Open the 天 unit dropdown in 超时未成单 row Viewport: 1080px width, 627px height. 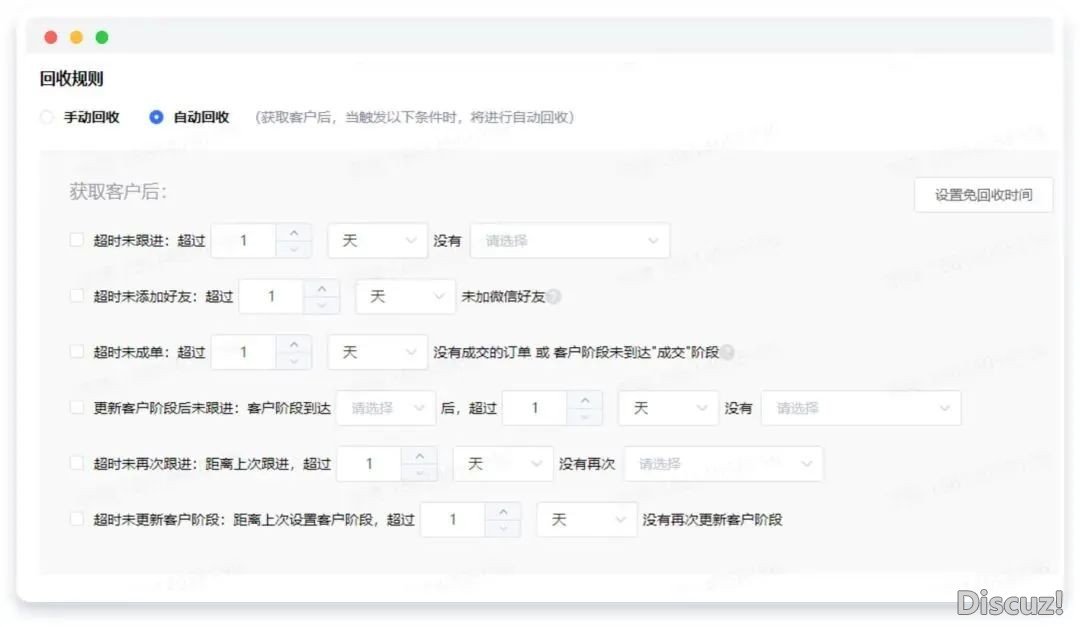point(377,352)
